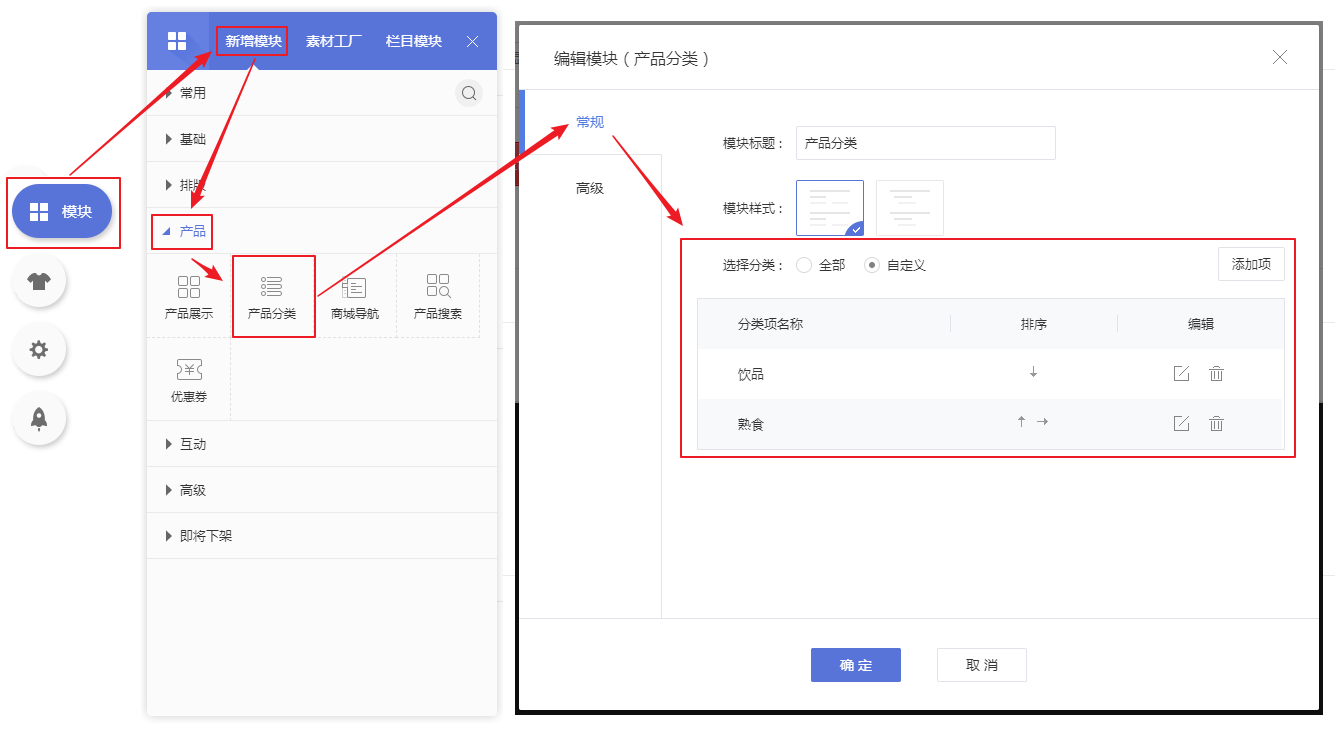Select the 产品搜索 module
1335x732 pixels.
(x=438, y=296)
